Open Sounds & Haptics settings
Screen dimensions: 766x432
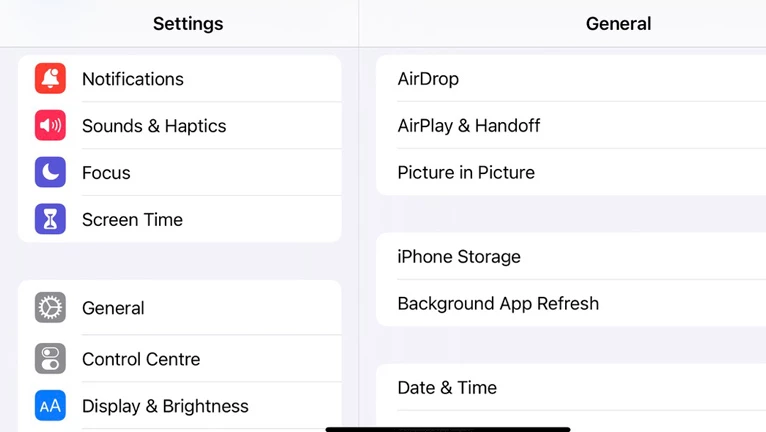coord(180,125)
